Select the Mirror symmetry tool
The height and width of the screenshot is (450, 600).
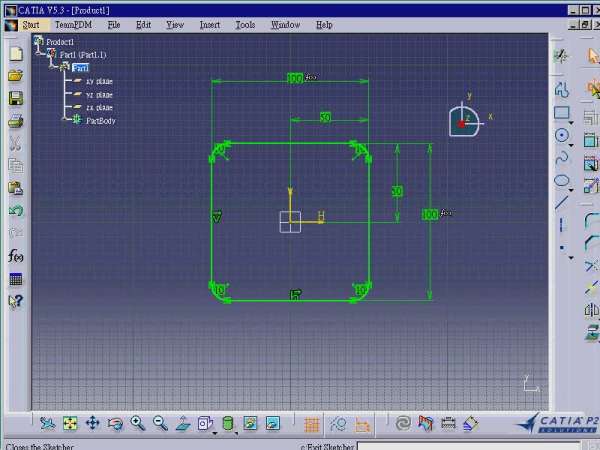pyautogui.click(x=592, y=310)
